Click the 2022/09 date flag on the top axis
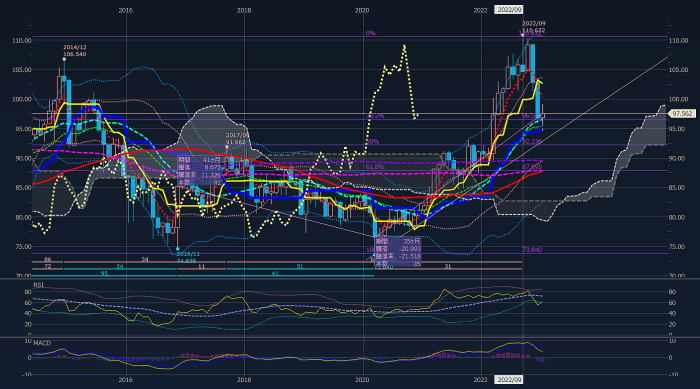 (508, 10)
